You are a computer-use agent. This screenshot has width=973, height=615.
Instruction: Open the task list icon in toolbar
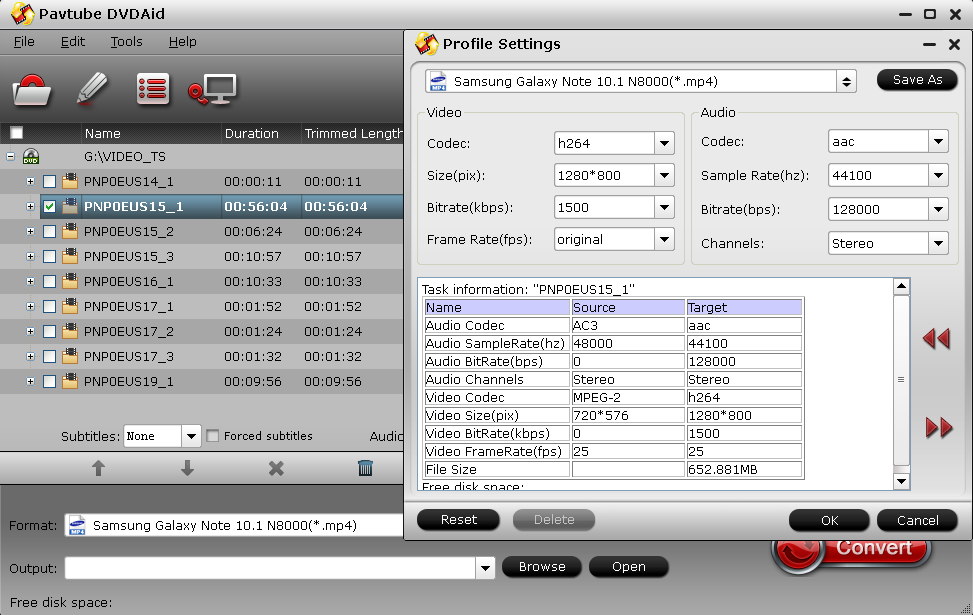(x=153, y=89)
